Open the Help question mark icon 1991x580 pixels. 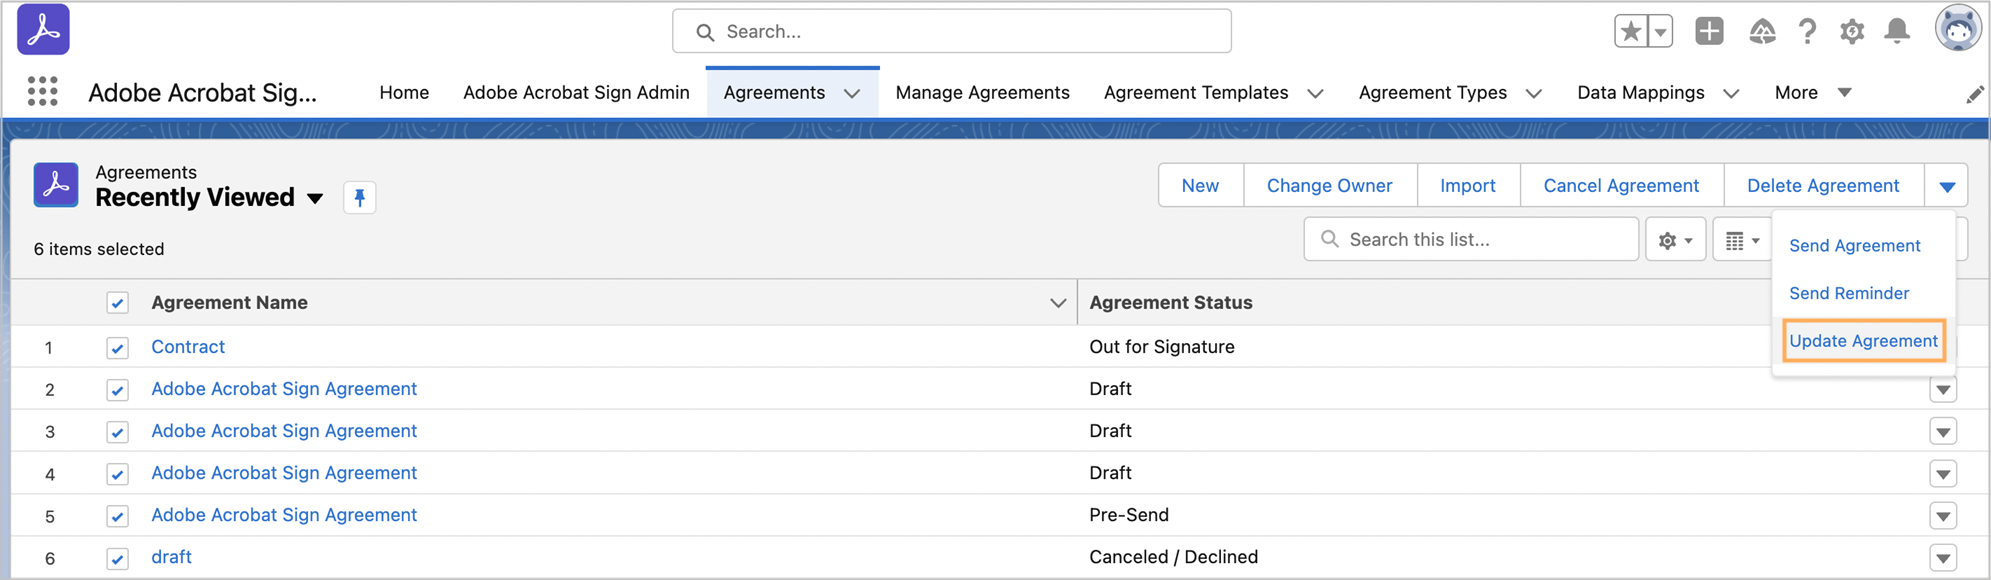(1806, 31)
